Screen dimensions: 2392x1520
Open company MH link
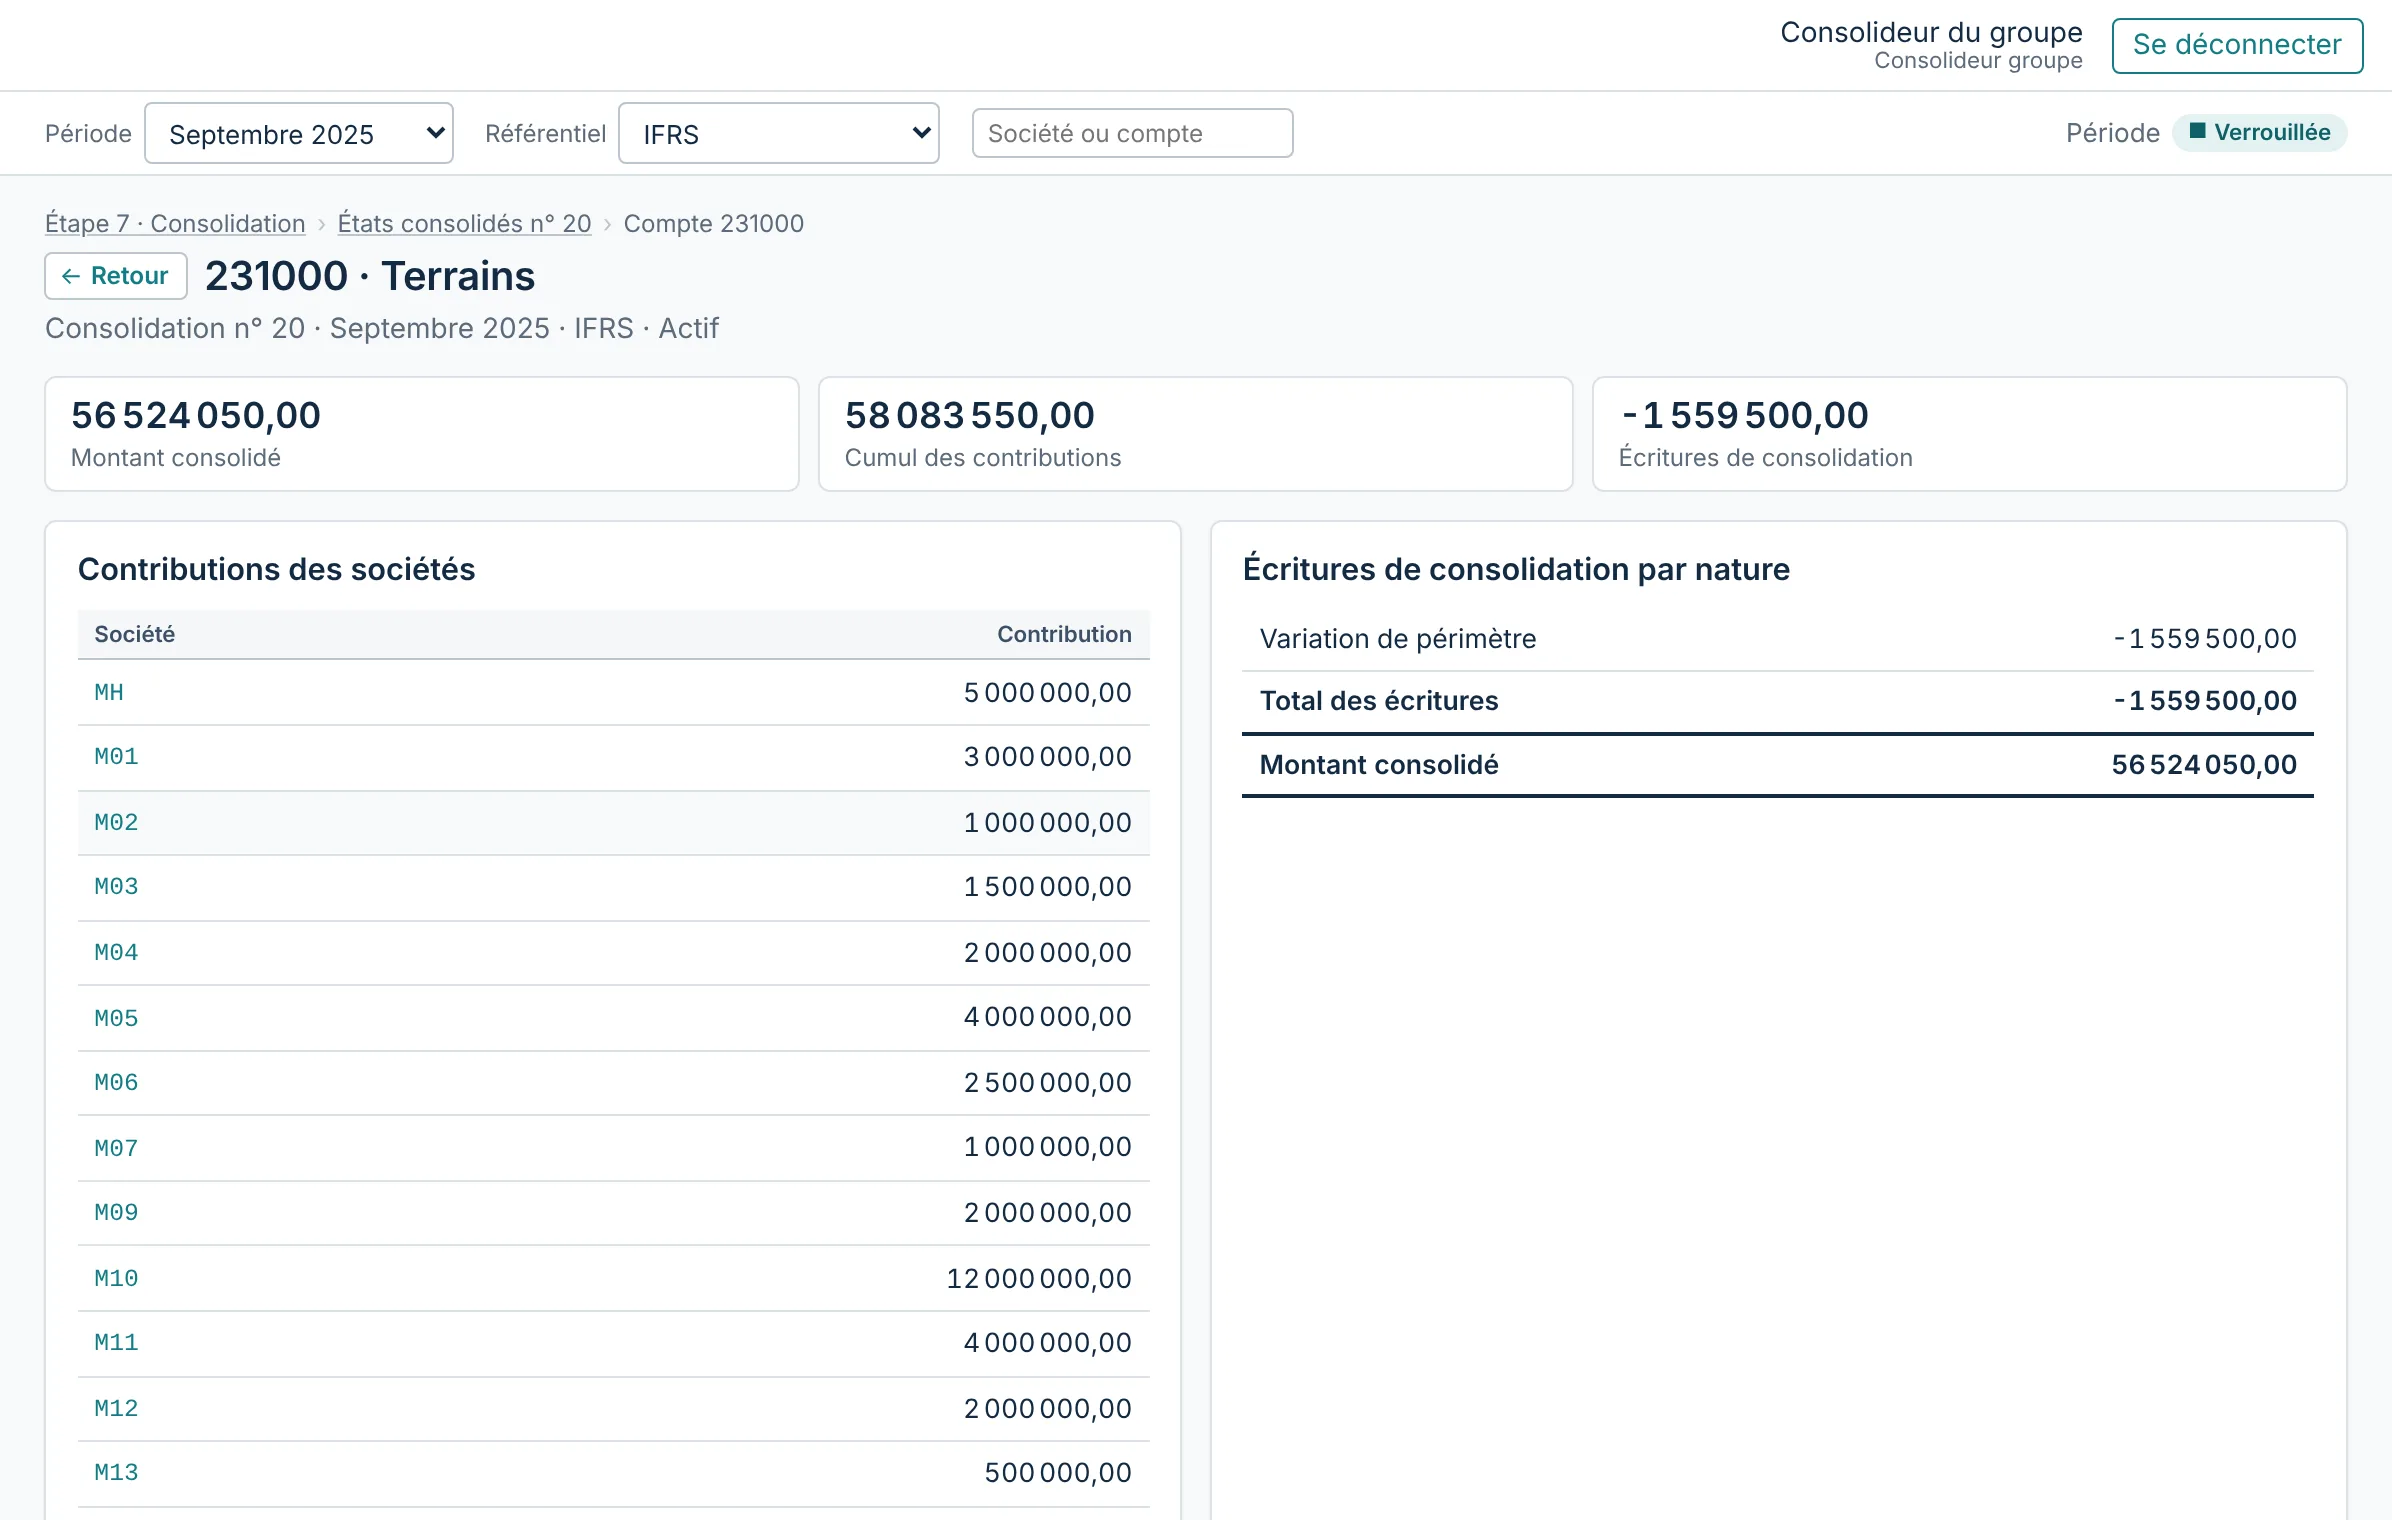click(109, 692)
